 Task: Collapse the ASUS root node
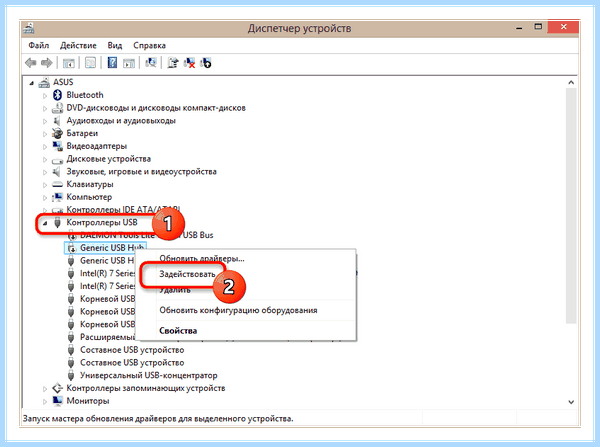(x=32, y=83)
